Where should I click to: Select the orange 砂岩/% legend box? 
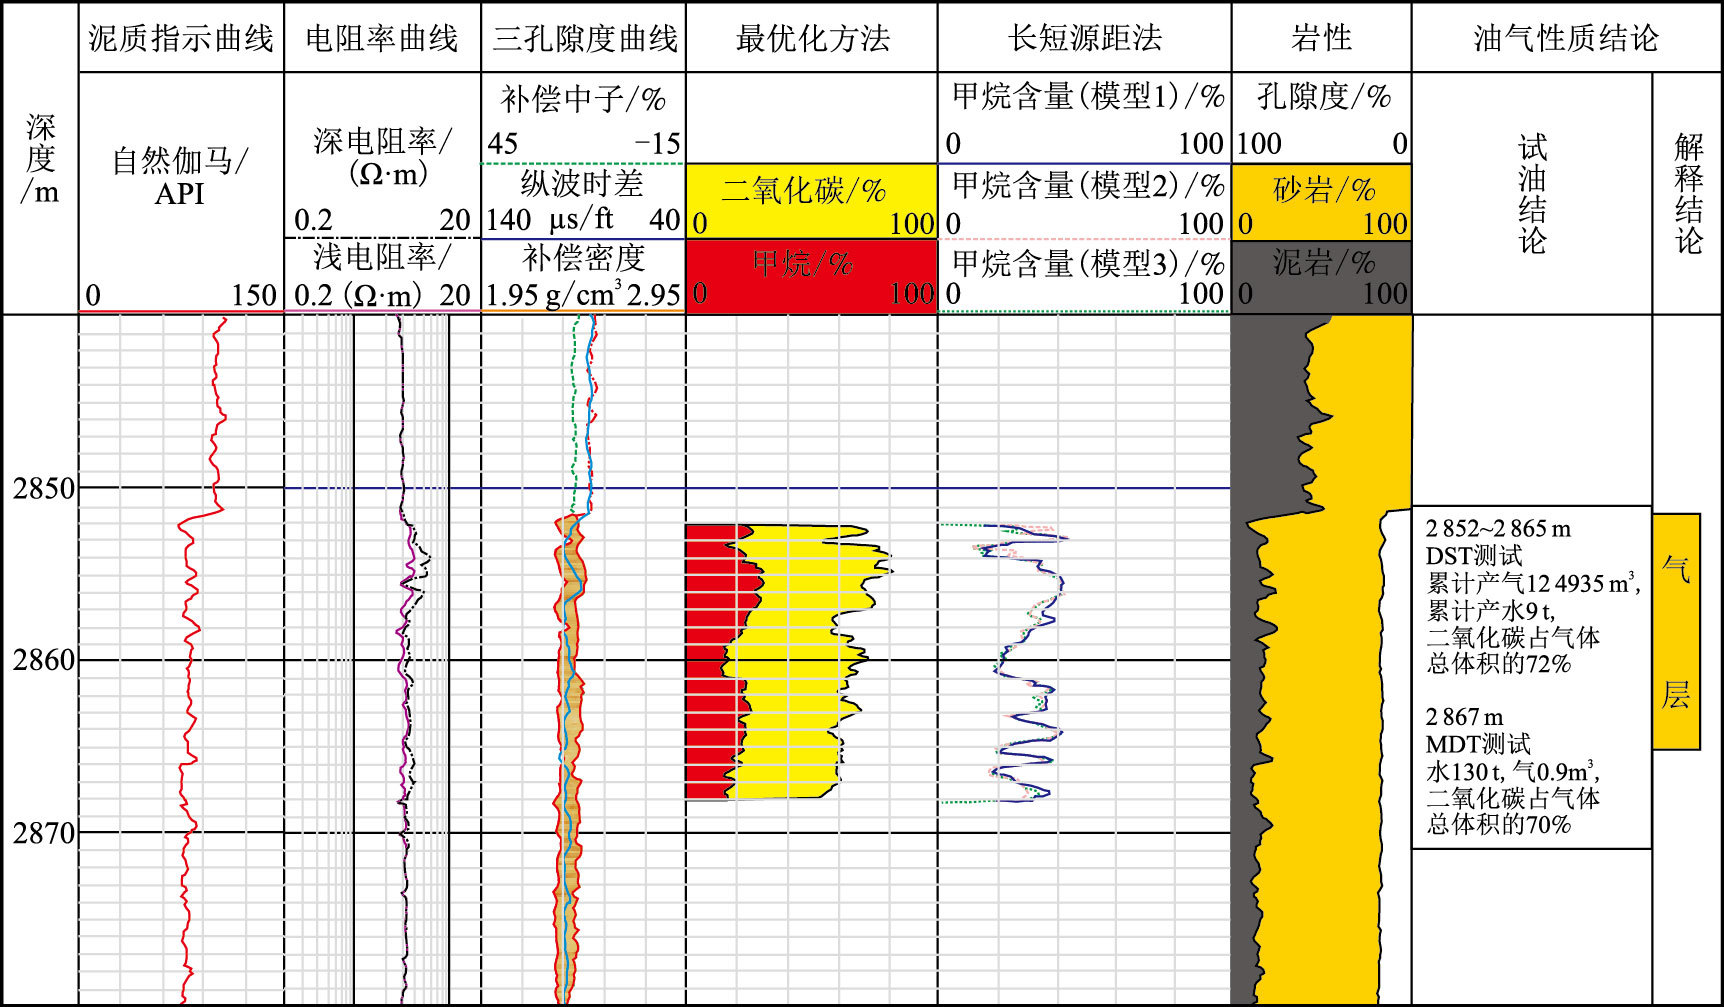pos(1321,202)
